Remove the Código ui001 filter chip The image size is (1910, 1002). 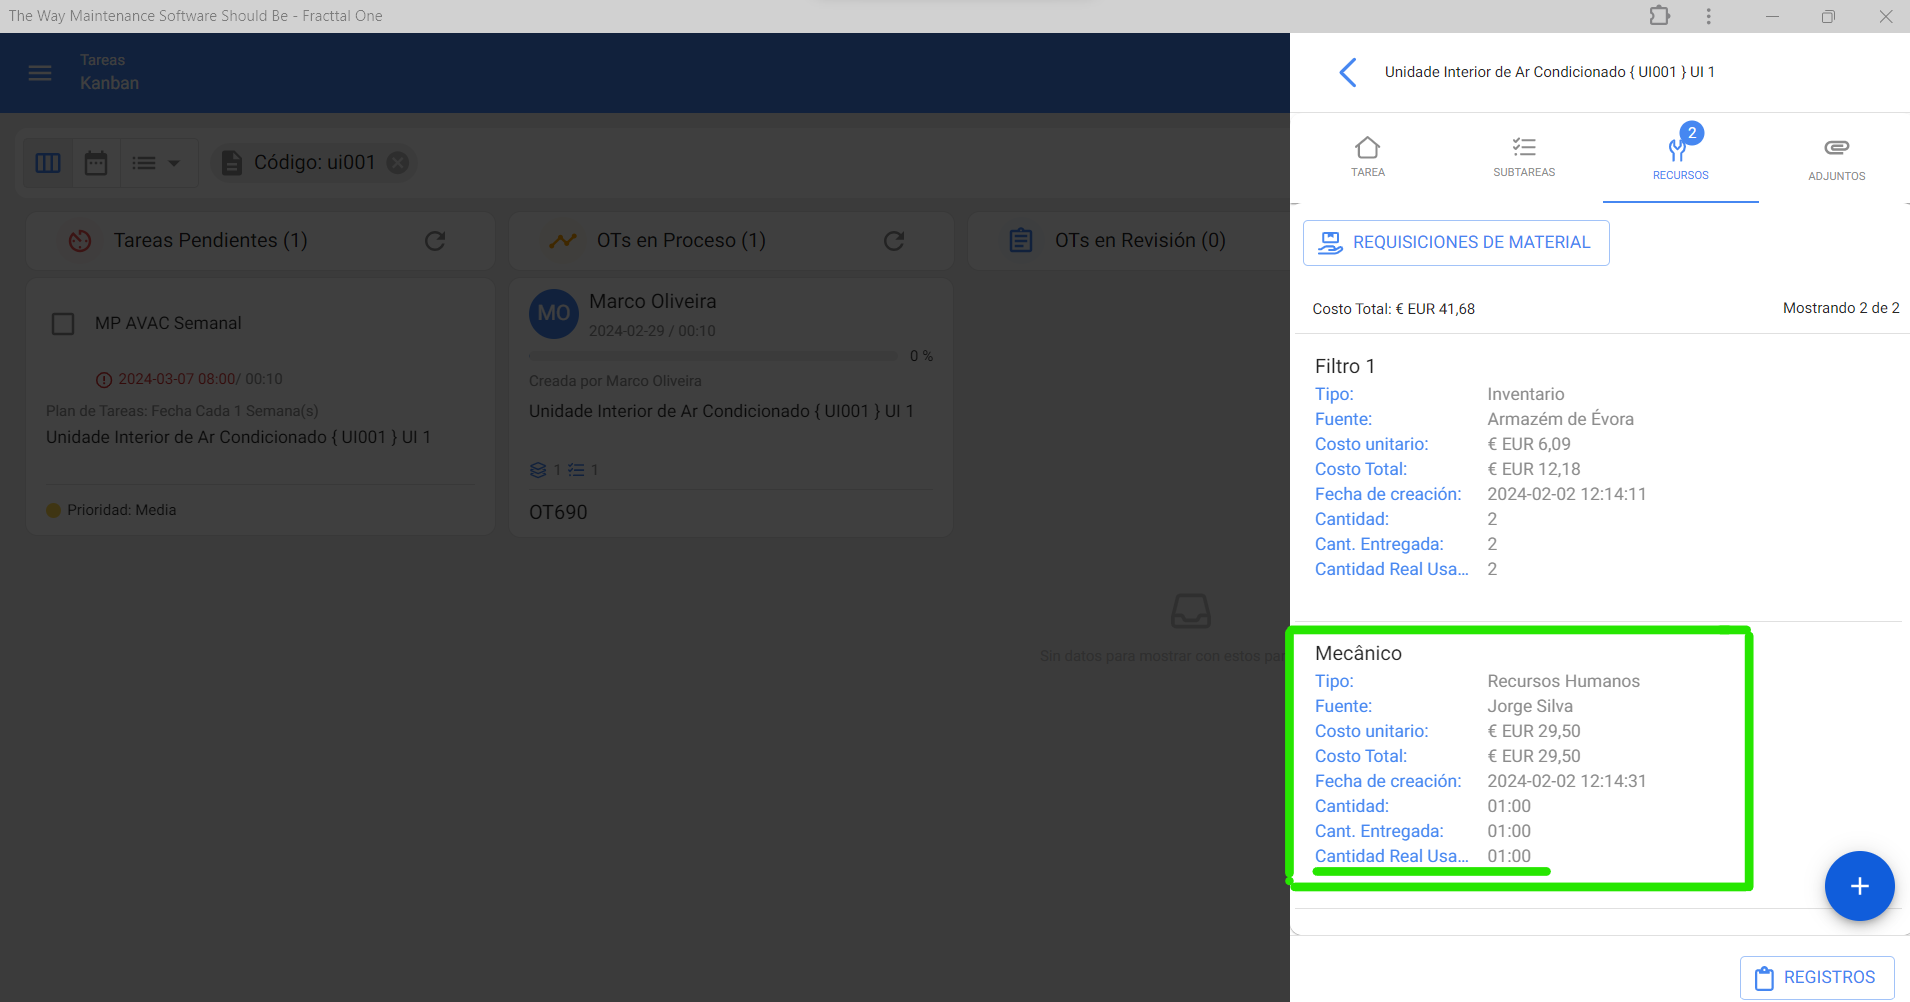[x=398, y=163]
